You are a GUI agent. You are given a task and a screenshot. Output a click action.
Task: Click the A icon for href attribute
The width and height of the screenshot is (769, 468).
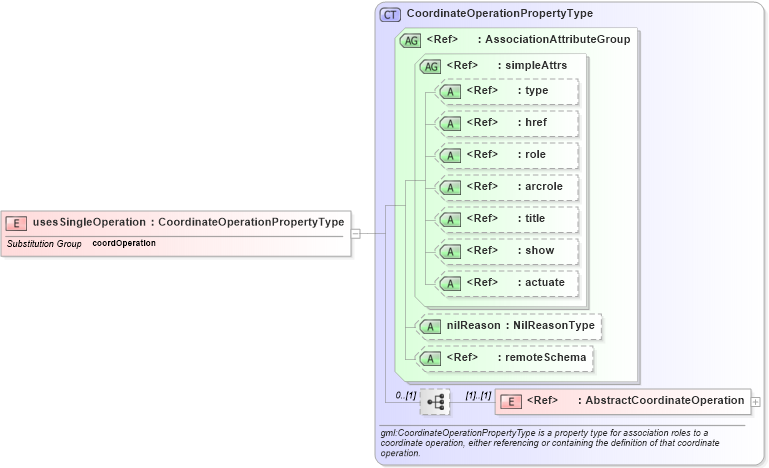pyautogui.click(x=450, y=124)
